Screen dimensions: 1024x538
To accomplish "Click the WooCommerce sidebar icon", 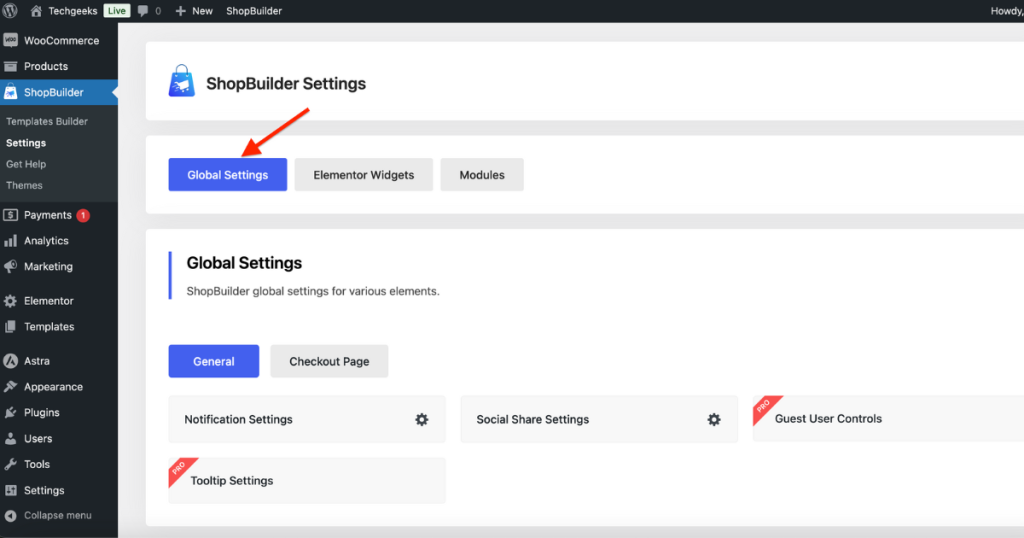I will click(10, 40).
